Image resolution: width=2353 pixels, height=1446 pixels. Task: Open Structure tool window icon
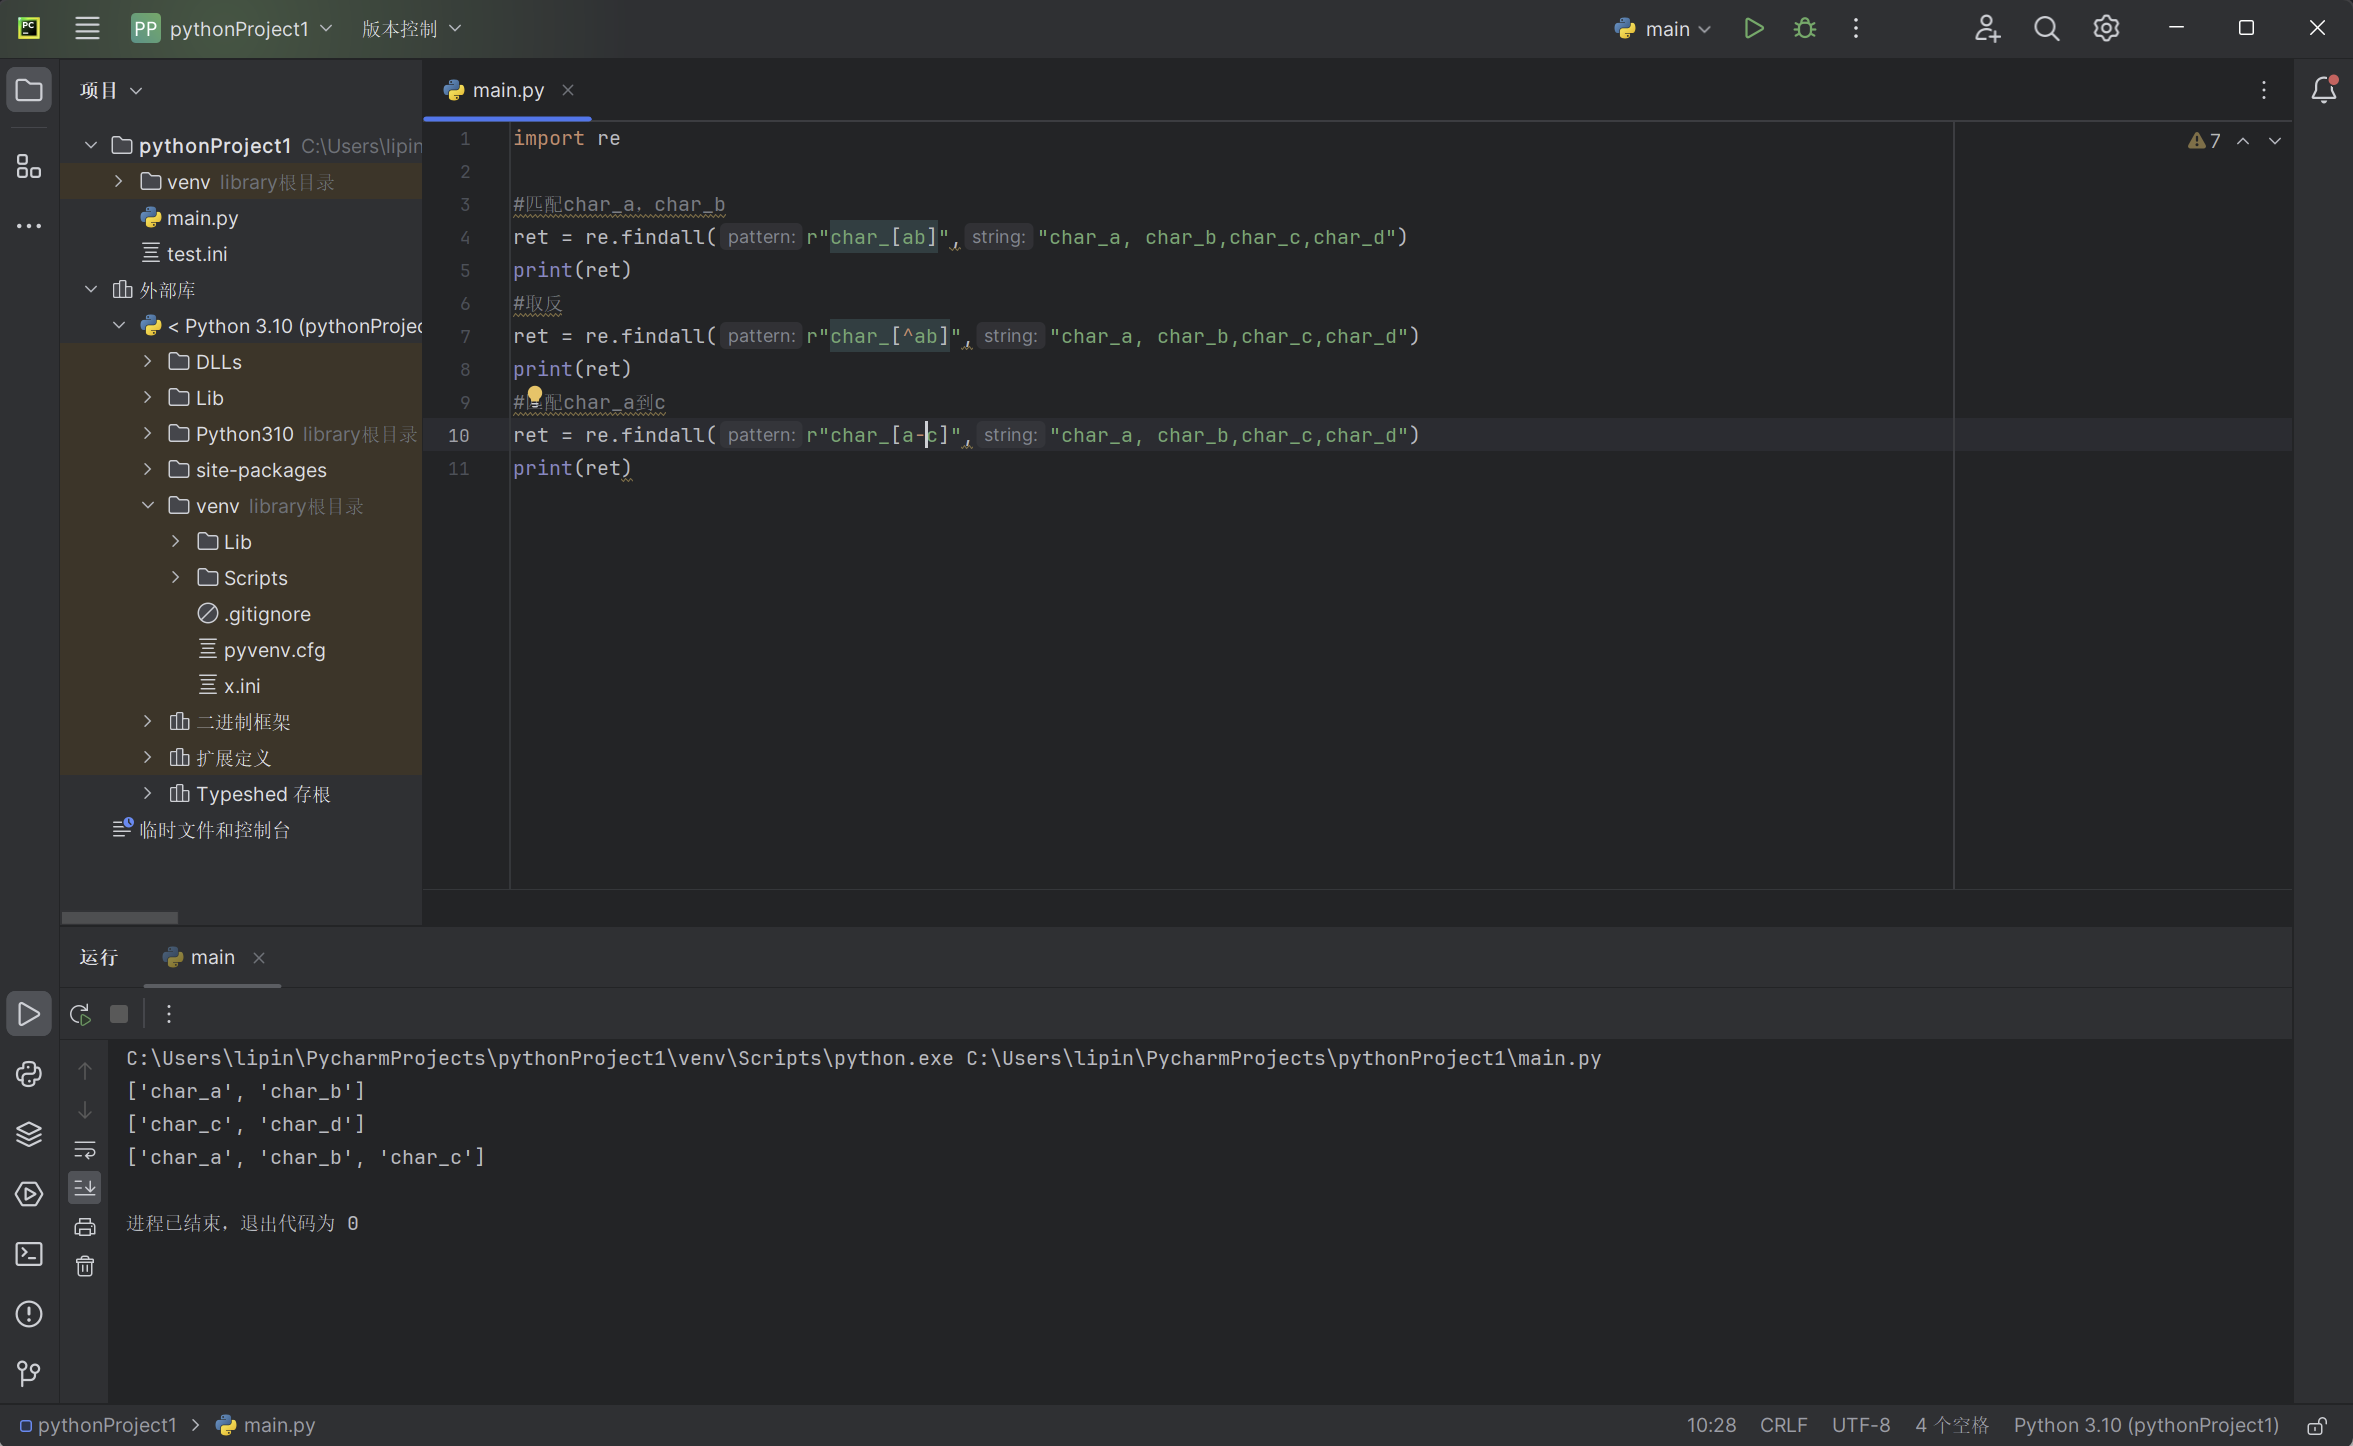point(29,166)
